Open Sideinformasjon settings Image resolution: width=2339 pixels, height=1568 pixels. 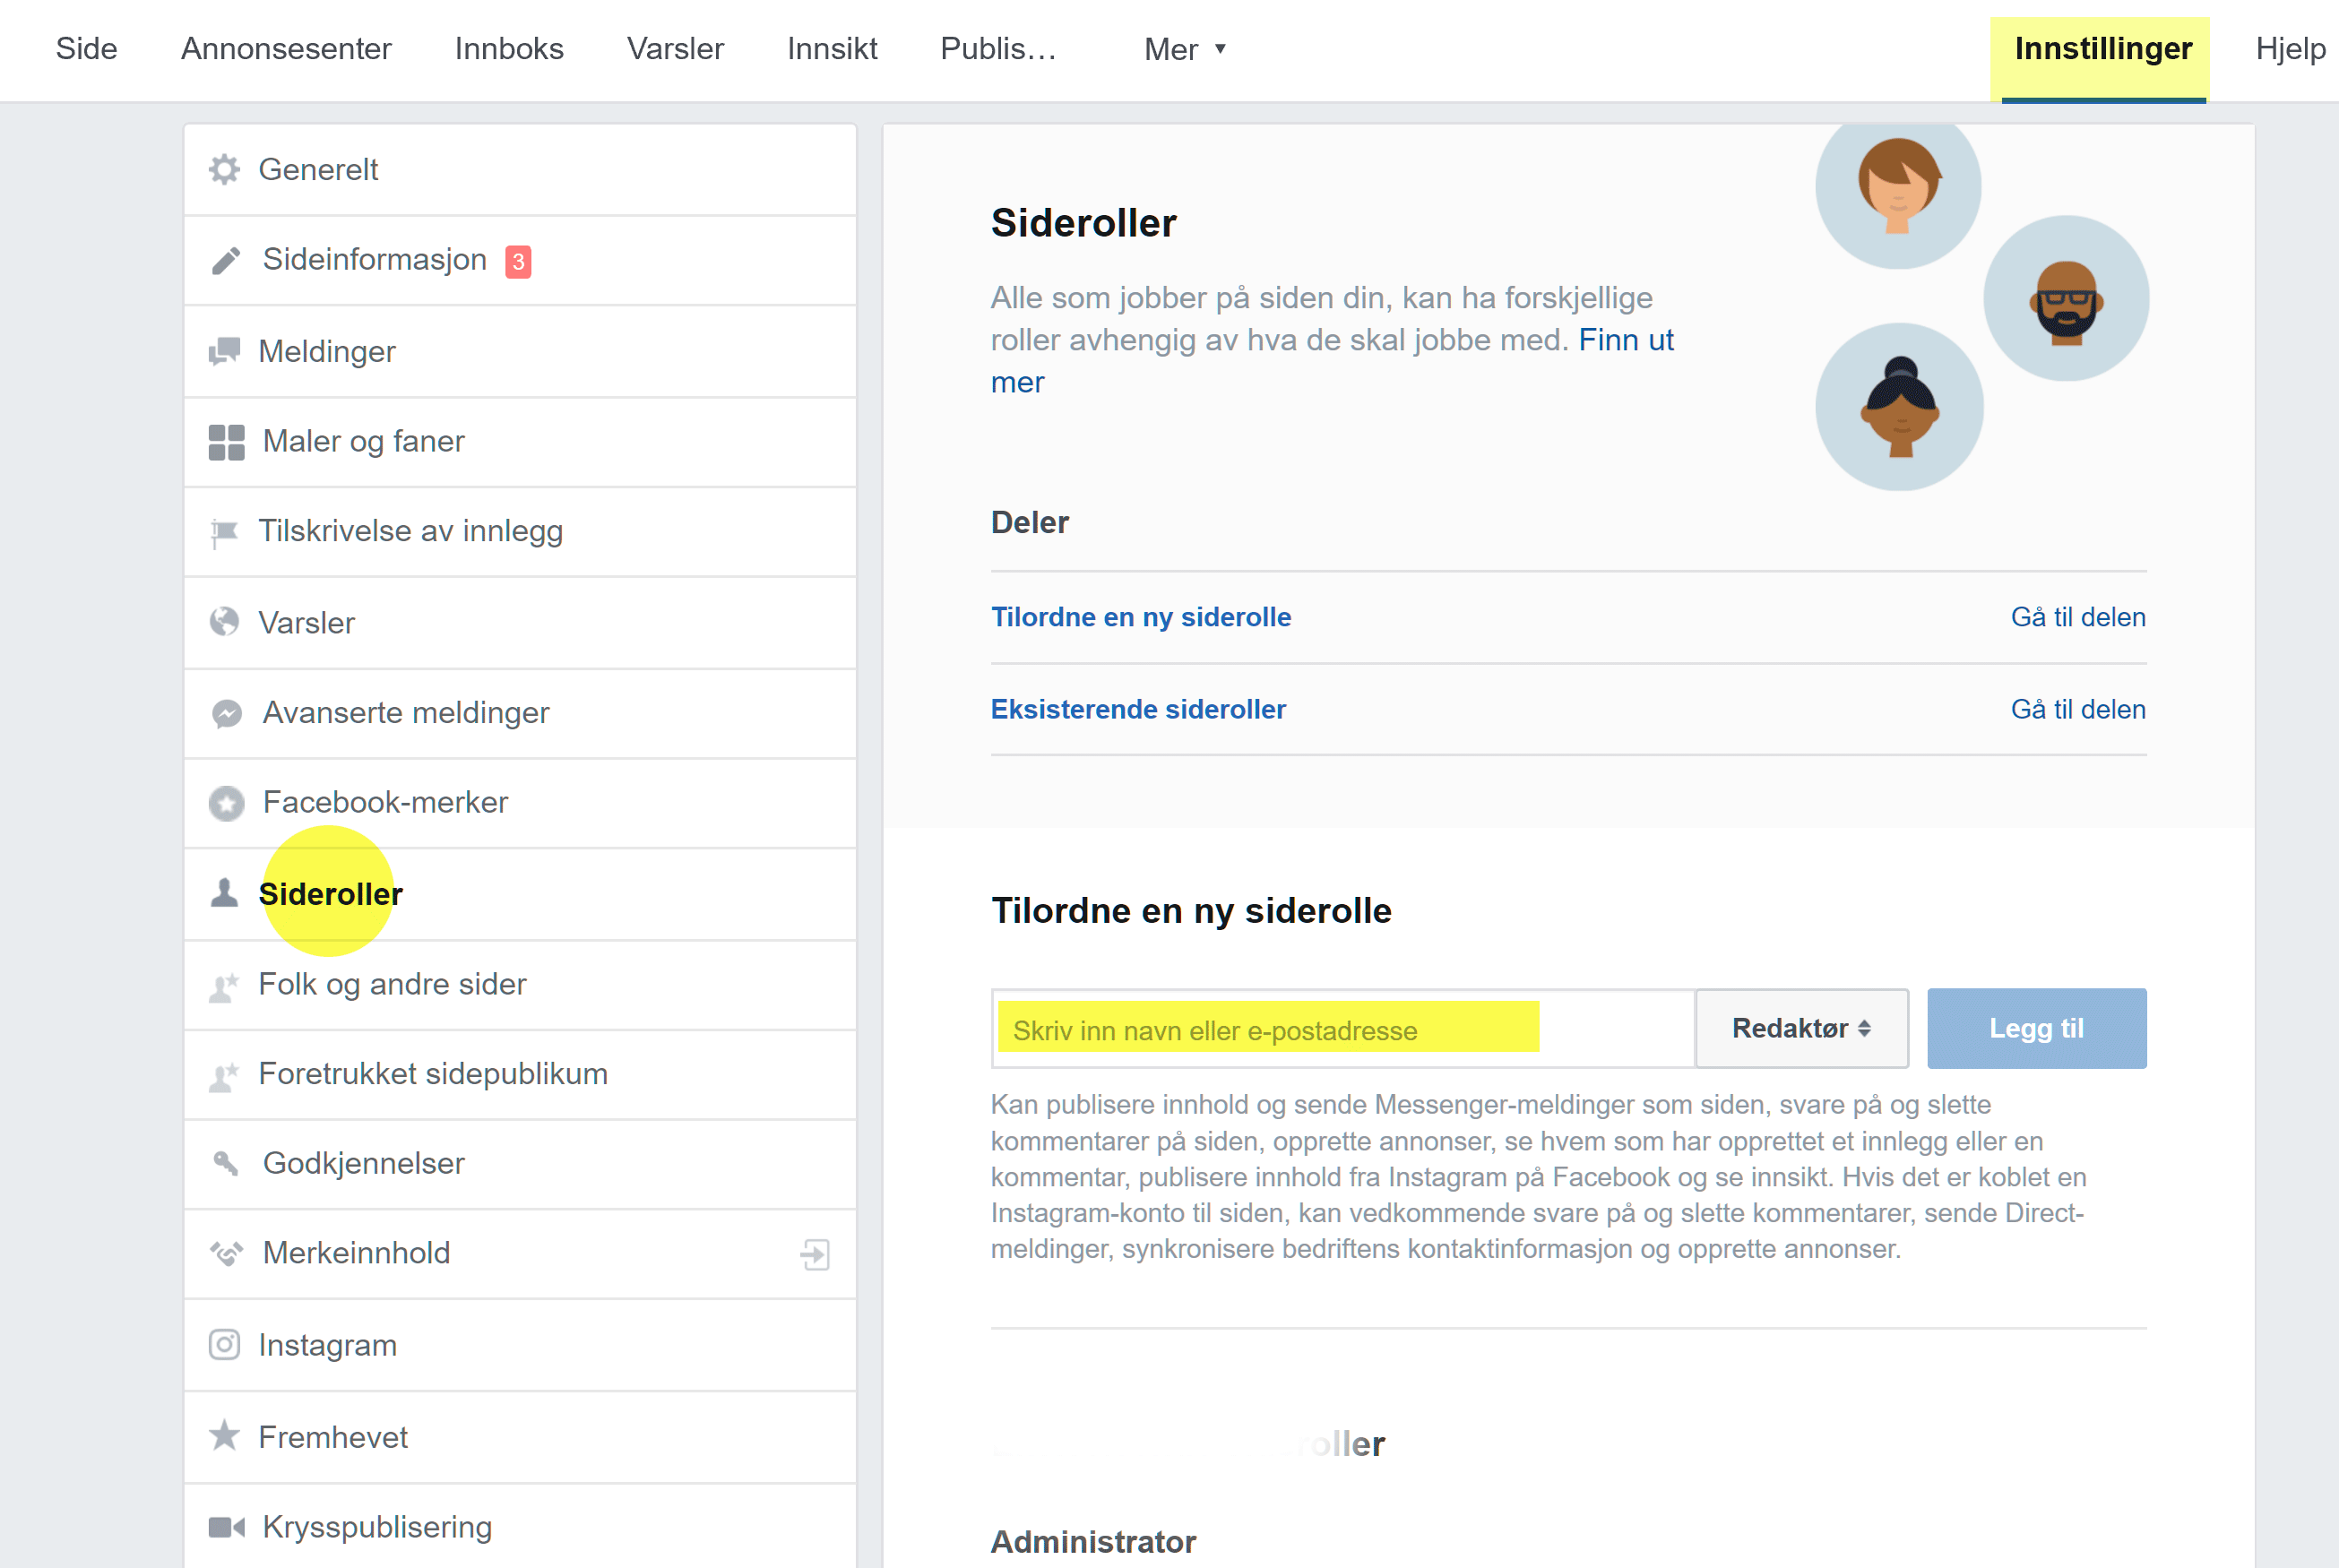pos(520,260)
